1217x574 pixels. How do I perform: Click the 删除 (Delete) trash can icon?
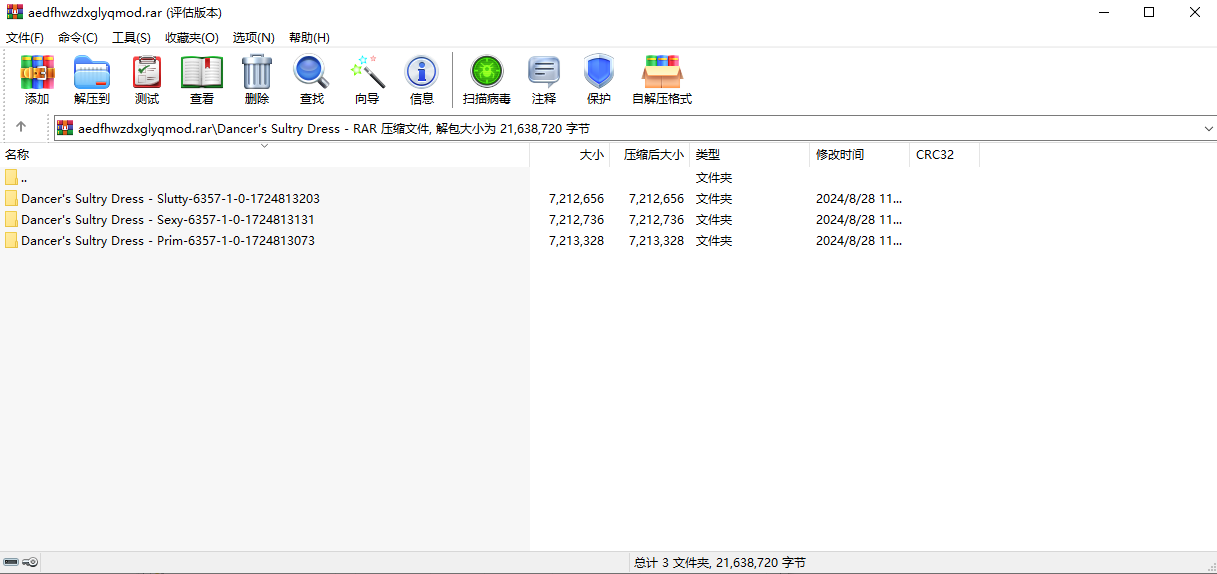coord(257,72)
